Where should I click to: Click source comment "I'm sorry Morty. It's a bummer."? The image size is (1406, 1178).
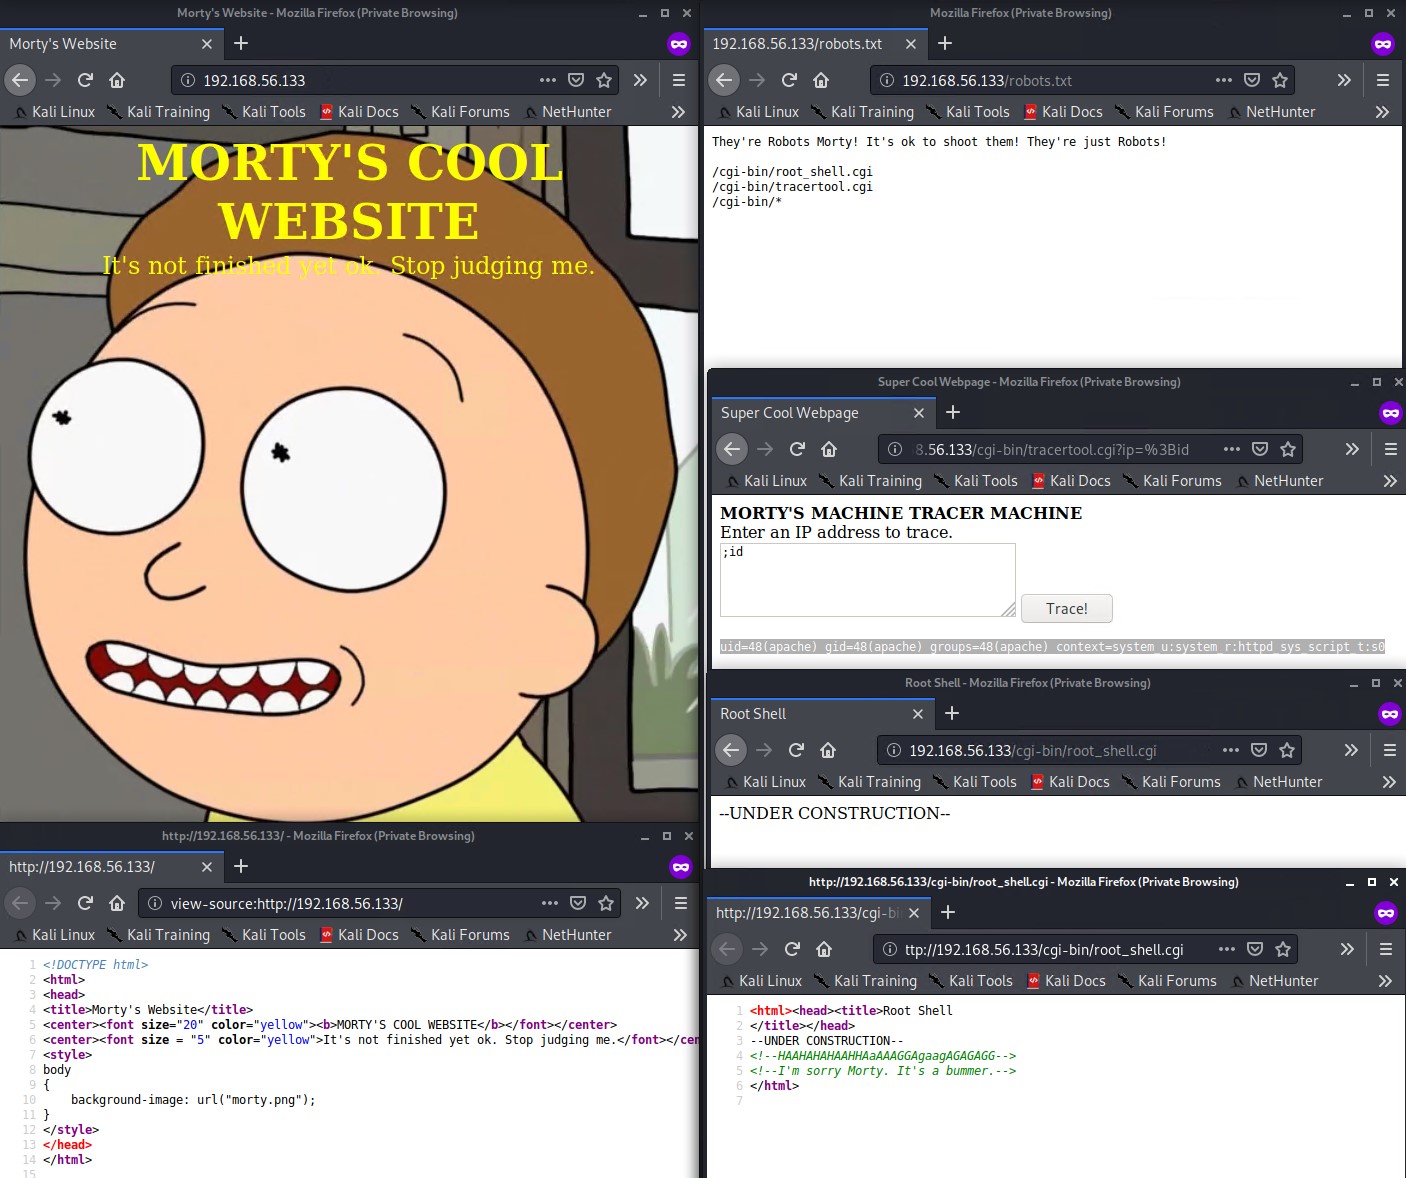point(883,1071)
